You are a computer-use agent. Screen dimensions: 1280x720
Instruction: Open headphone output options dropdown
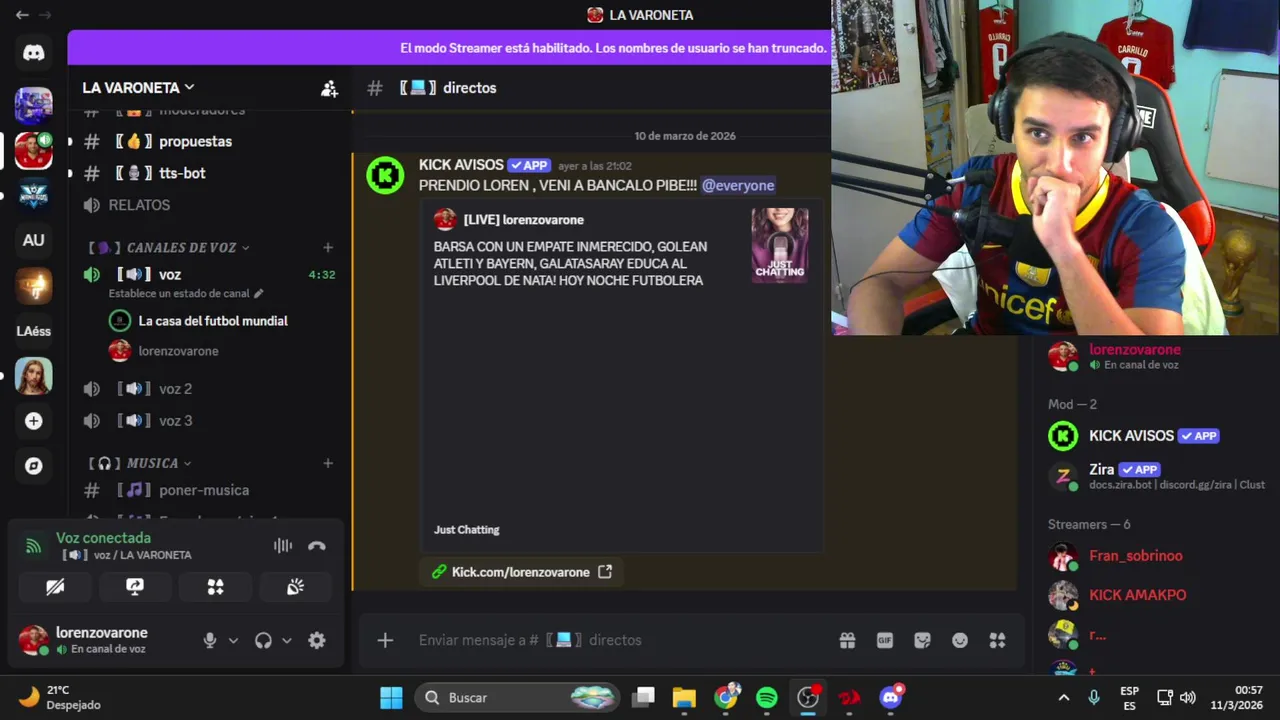coord(287,641)
